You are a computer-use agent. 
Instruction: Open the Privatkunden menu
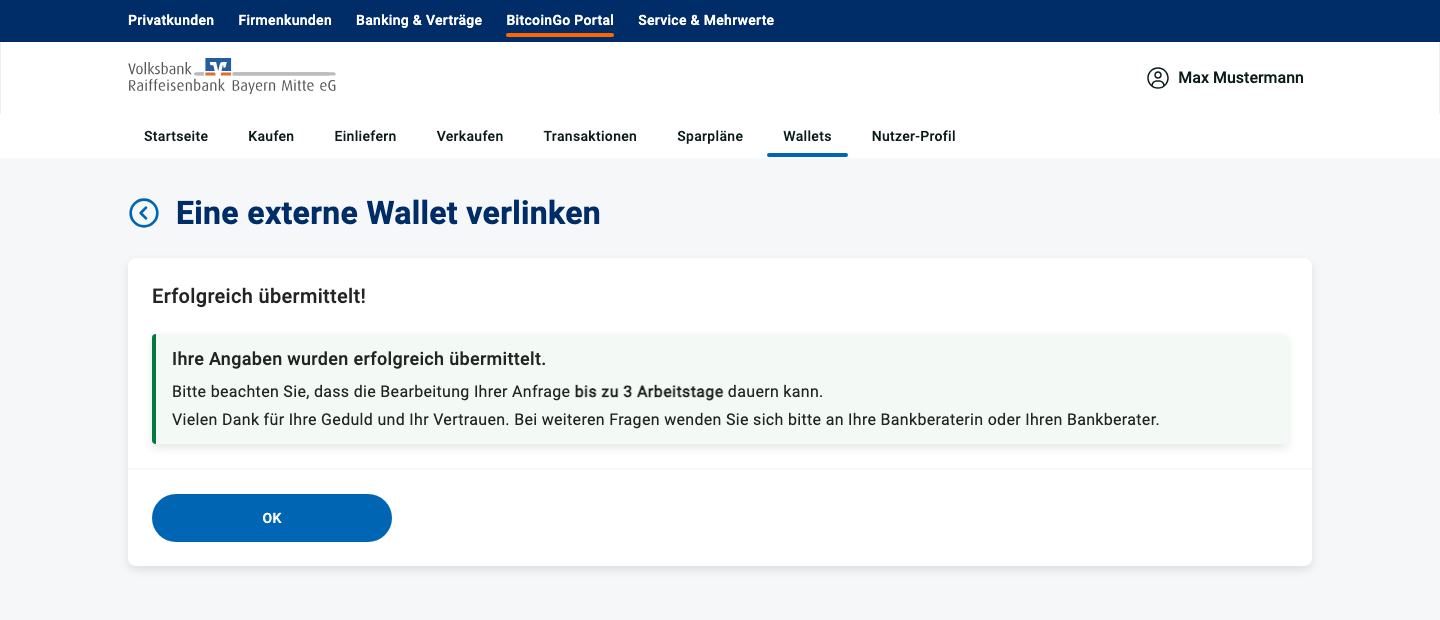point(171,20)
